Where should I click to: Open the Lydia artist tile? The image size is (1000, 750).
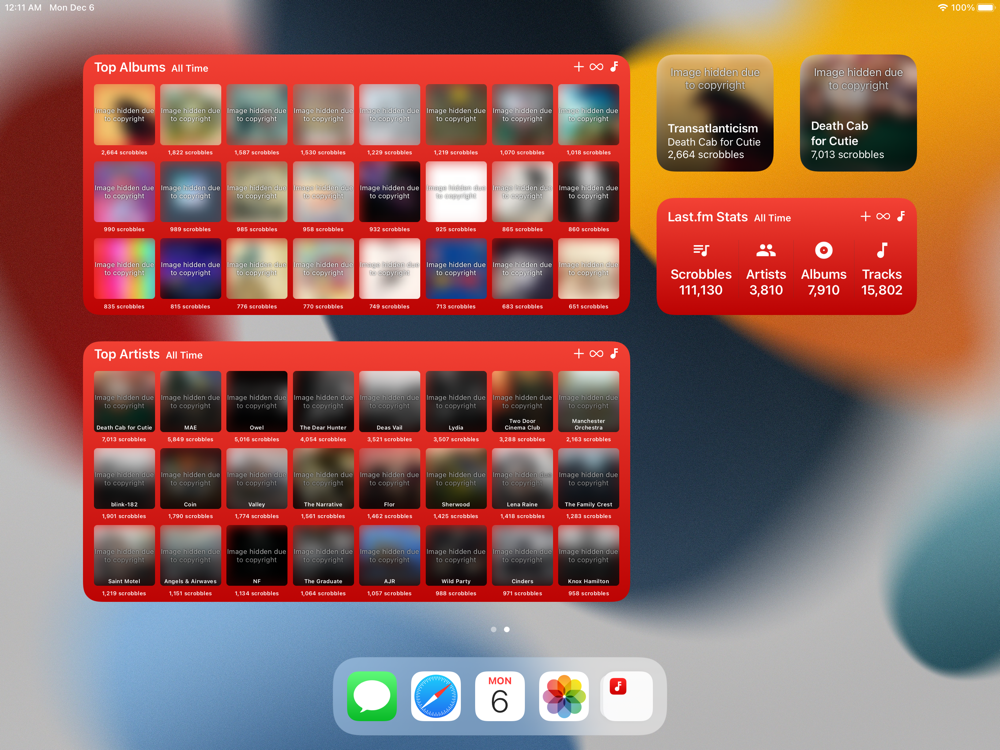pyautogui.click(x=456, y=402)
